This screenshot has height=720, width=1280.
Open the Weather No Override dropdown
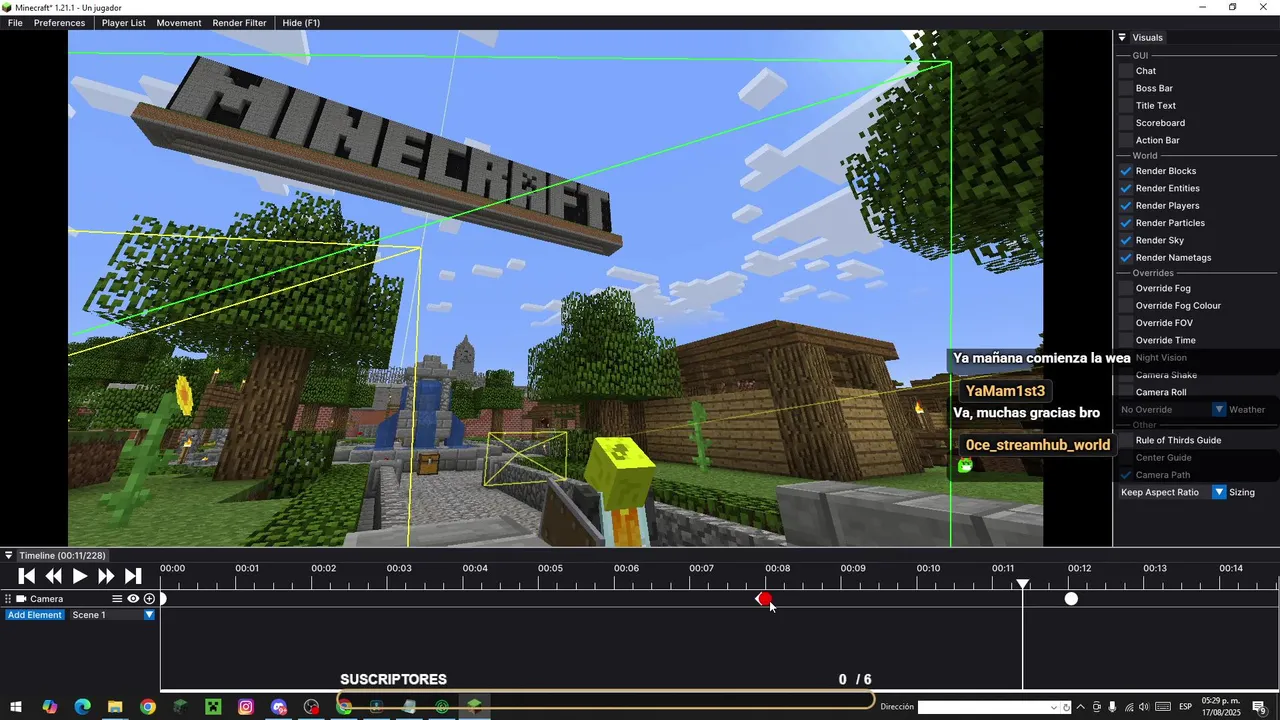coord(1219,409)
